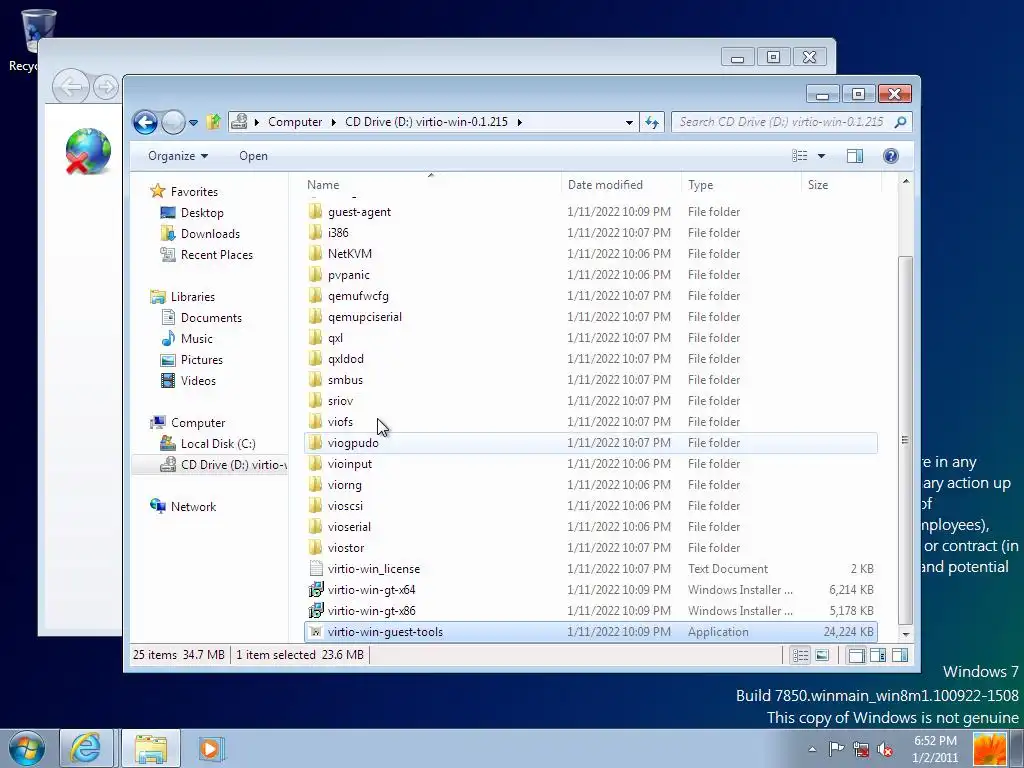Select Computer in navigation pane
1024x768 pixels.
(198, 423)
